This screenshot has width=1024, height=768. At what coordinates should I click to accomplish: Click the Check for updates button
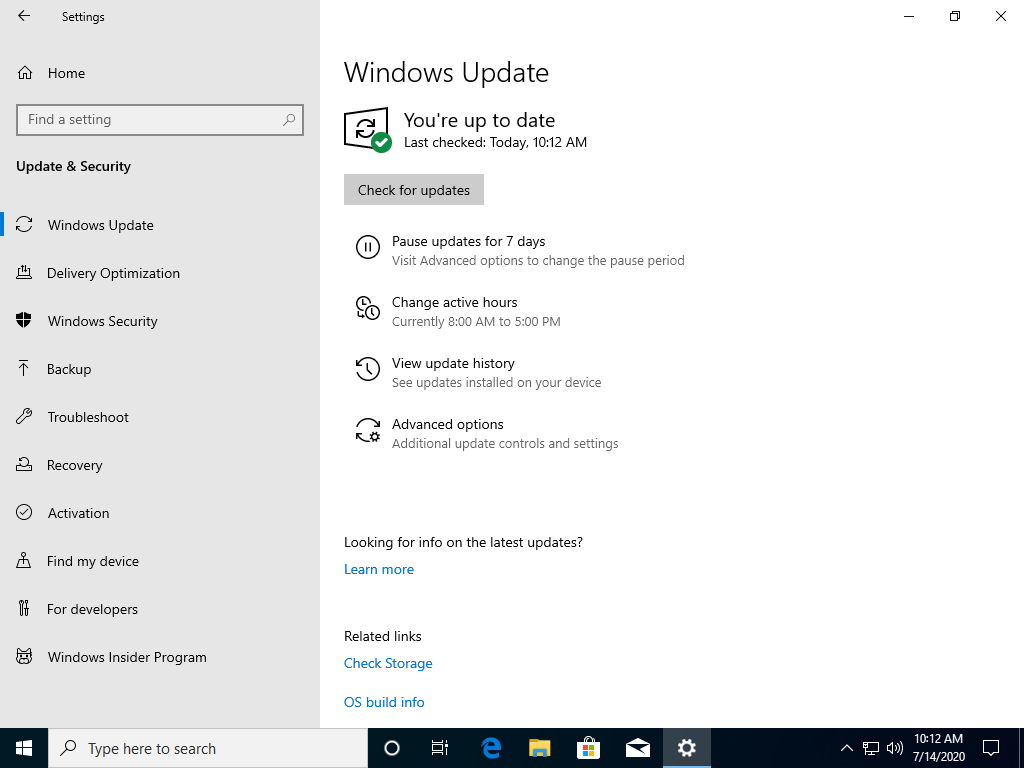[414, 189]
